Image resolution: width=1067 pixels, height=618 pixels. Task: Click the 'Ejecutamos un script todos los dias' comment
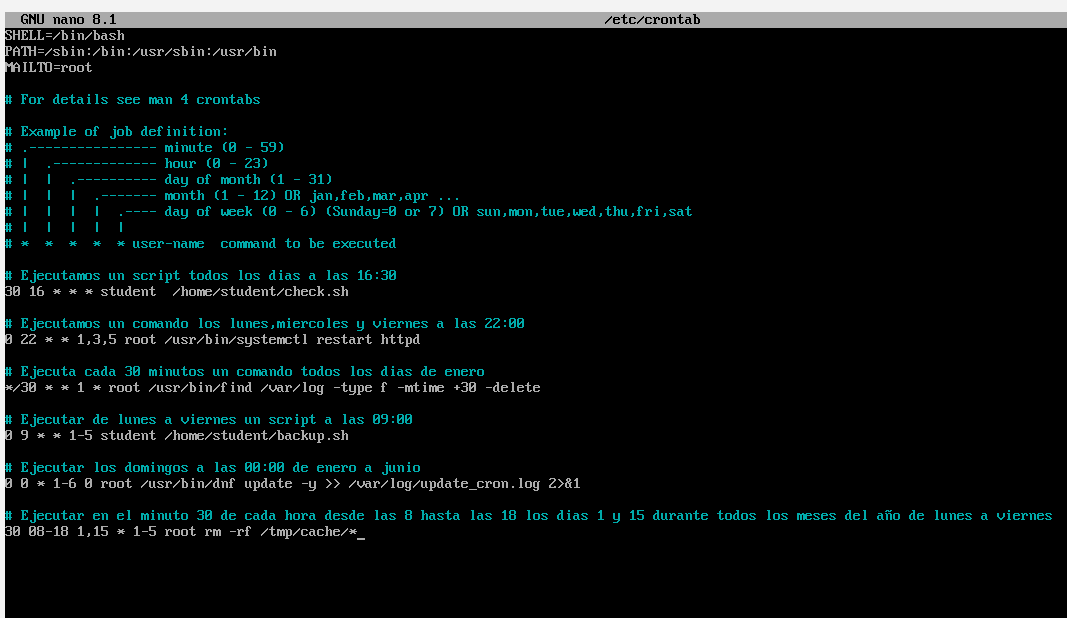click(200, 276)
